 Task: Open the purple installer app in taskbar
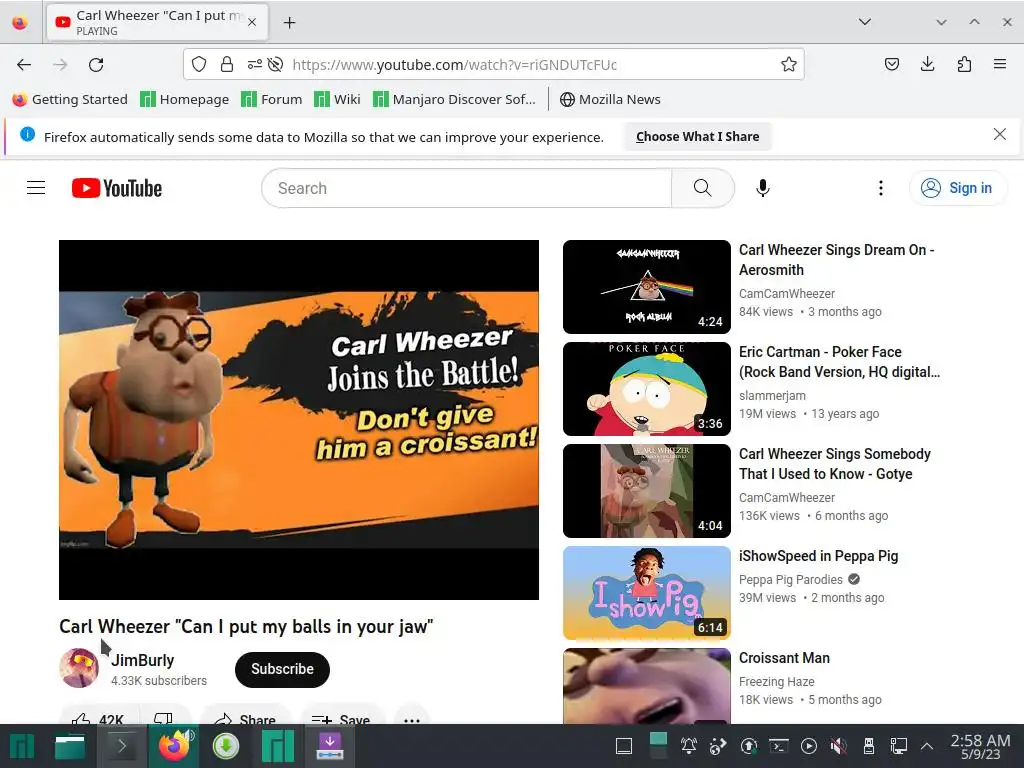tap(330, 746)
